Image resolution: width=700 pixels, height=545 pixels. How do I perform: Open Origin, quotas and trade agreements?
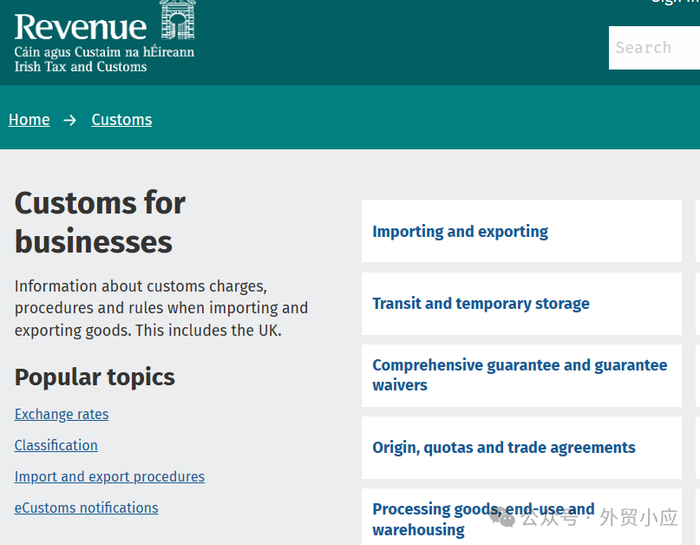503,448
